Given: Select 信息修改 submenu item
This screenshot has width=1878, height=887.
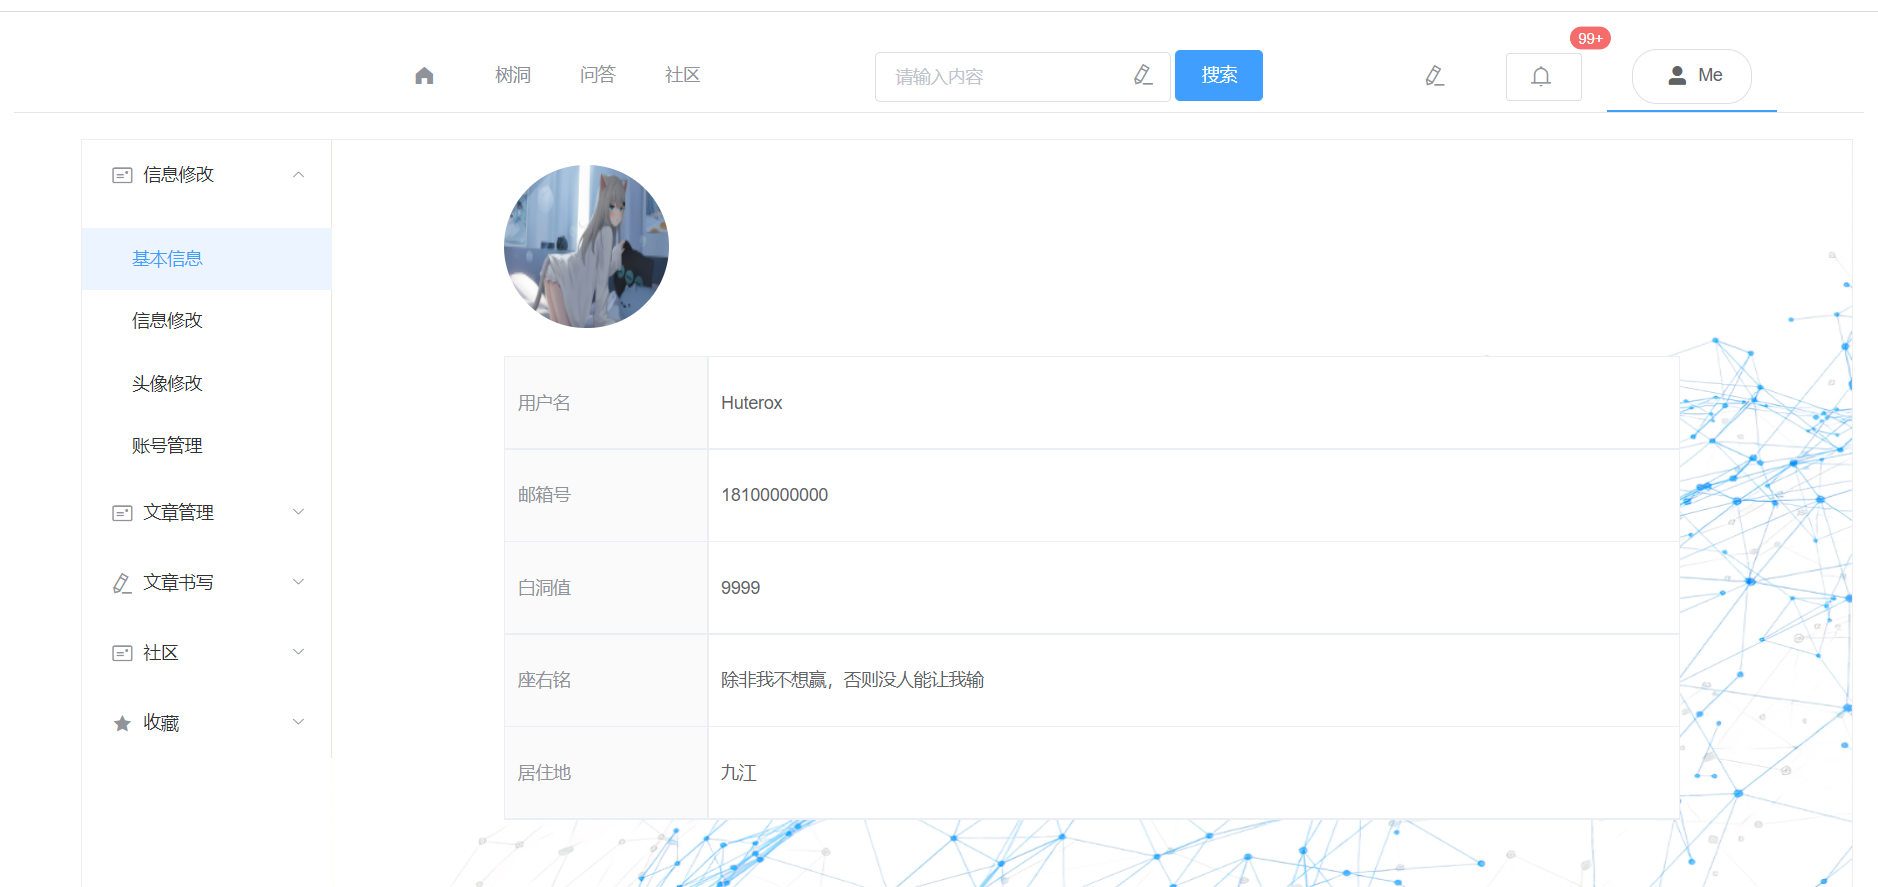Looking at the screenshot, I should click(x=206, y=321).
